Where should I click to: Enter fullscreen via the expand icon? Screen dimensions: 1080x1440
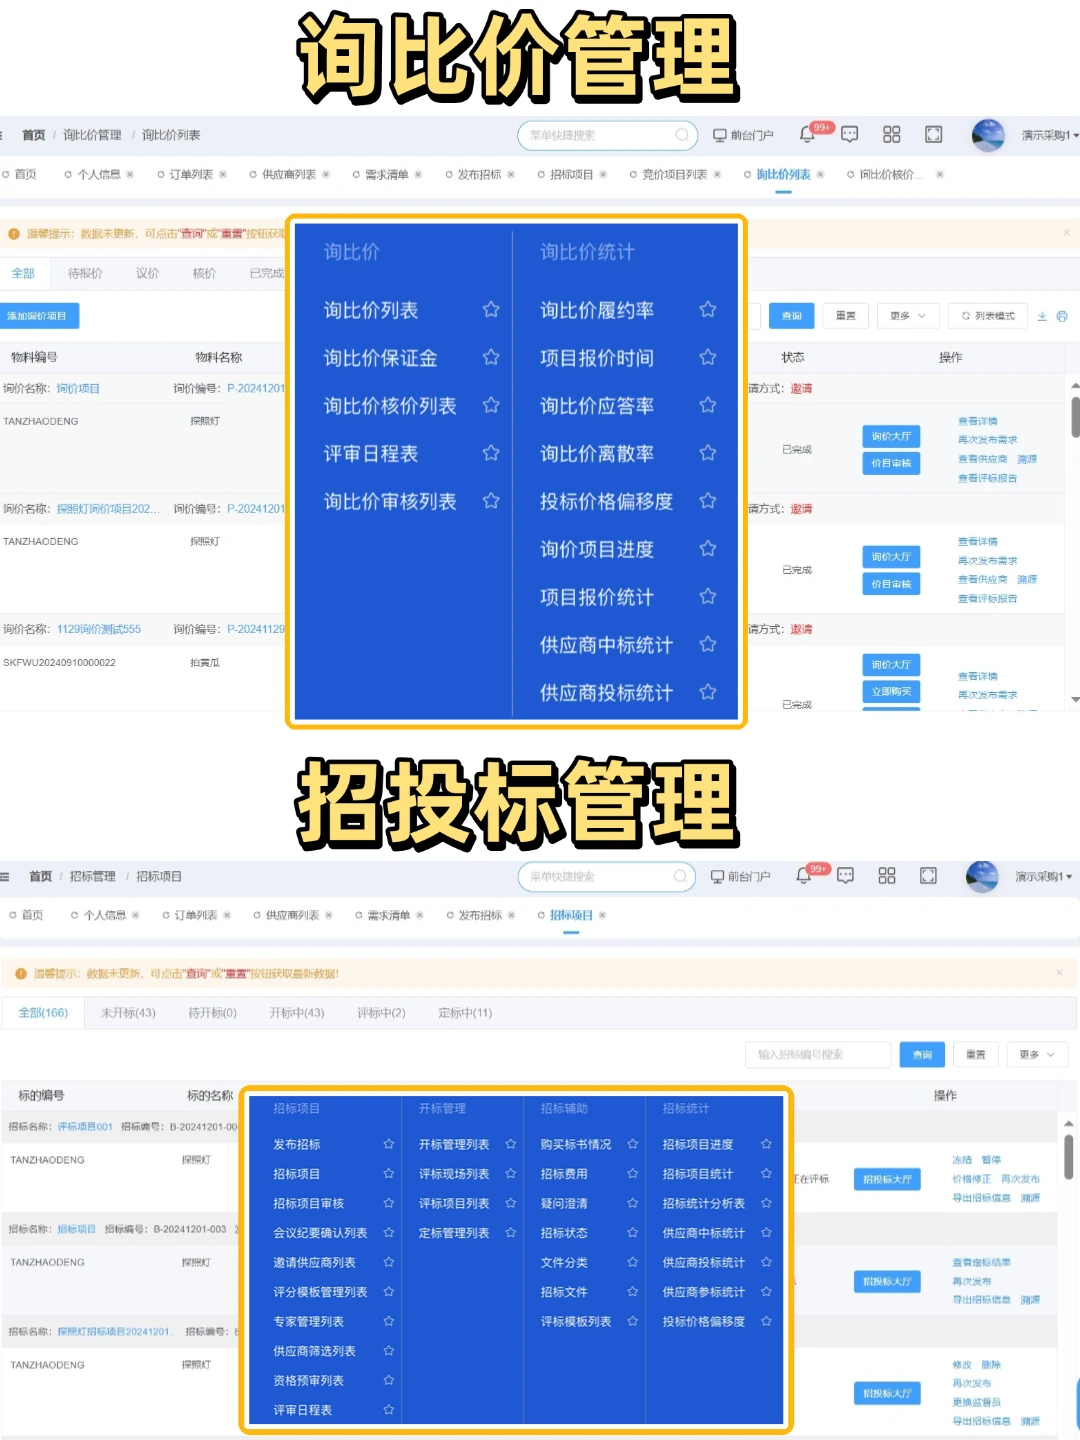pyautogui.click(x=933, y=134)
